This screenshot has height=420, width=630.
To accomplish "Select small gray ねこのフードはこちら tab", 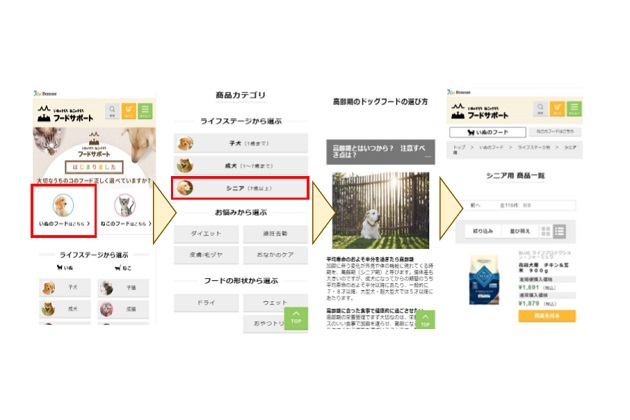I will pyautogui.click(x=555, y=131).
